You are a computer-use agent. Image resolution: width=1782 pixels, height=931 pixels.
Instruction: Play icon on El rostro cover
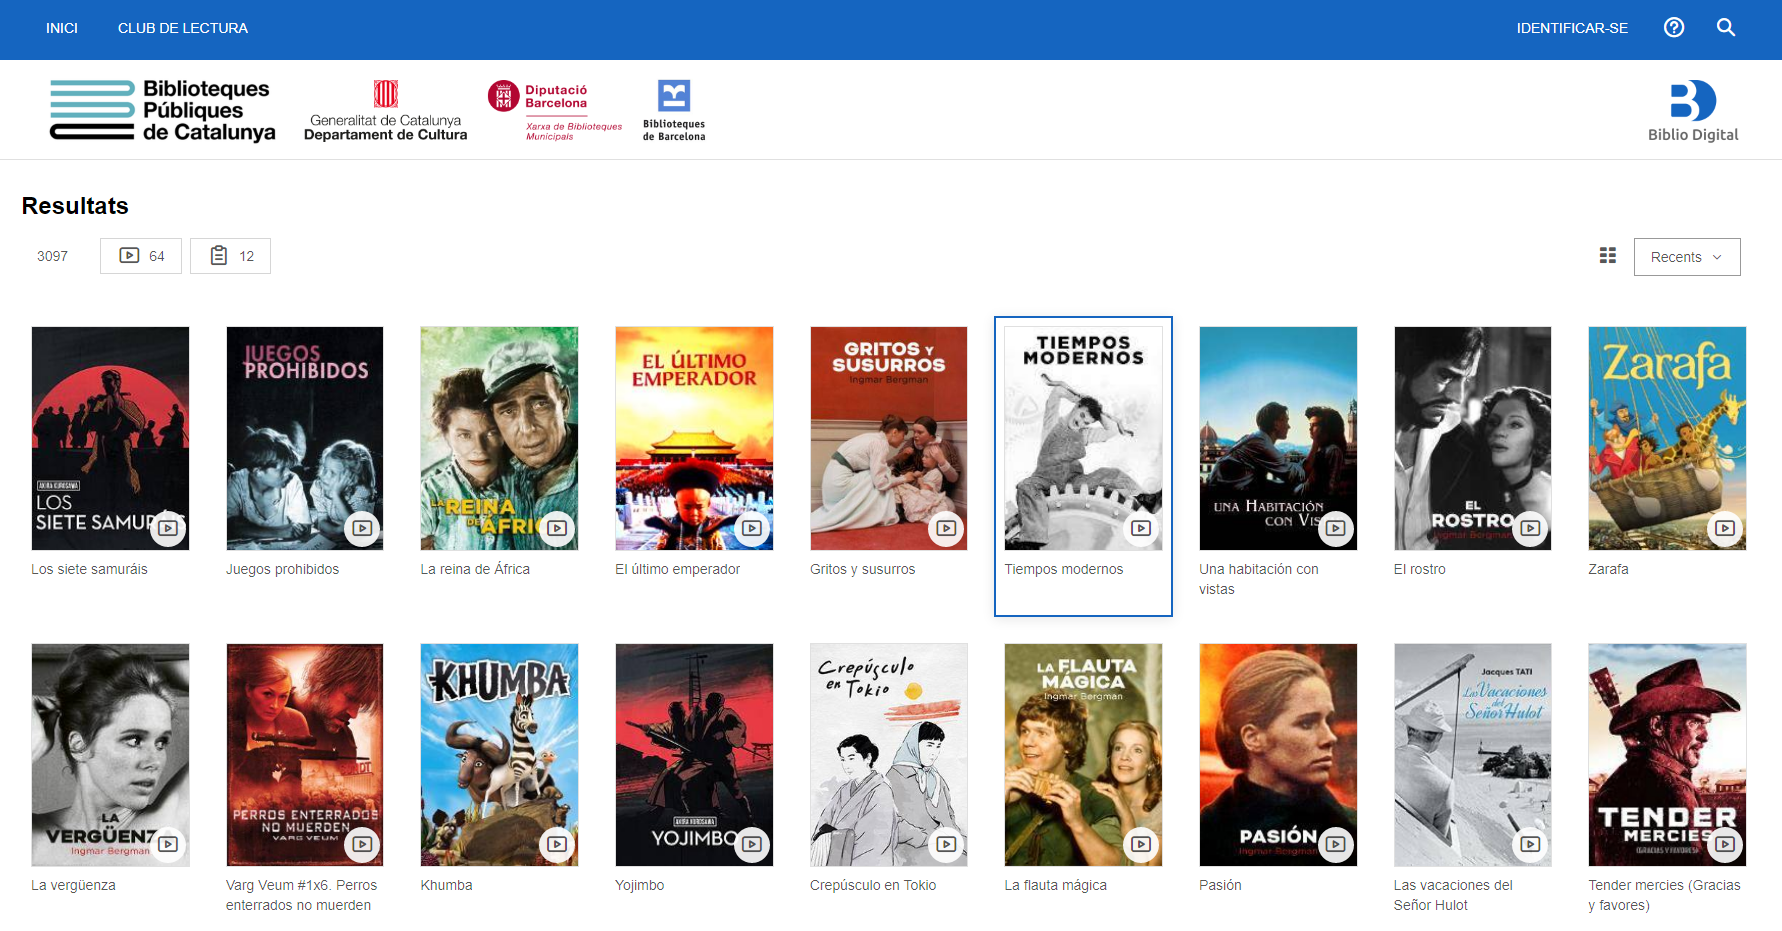point(1530,528)
